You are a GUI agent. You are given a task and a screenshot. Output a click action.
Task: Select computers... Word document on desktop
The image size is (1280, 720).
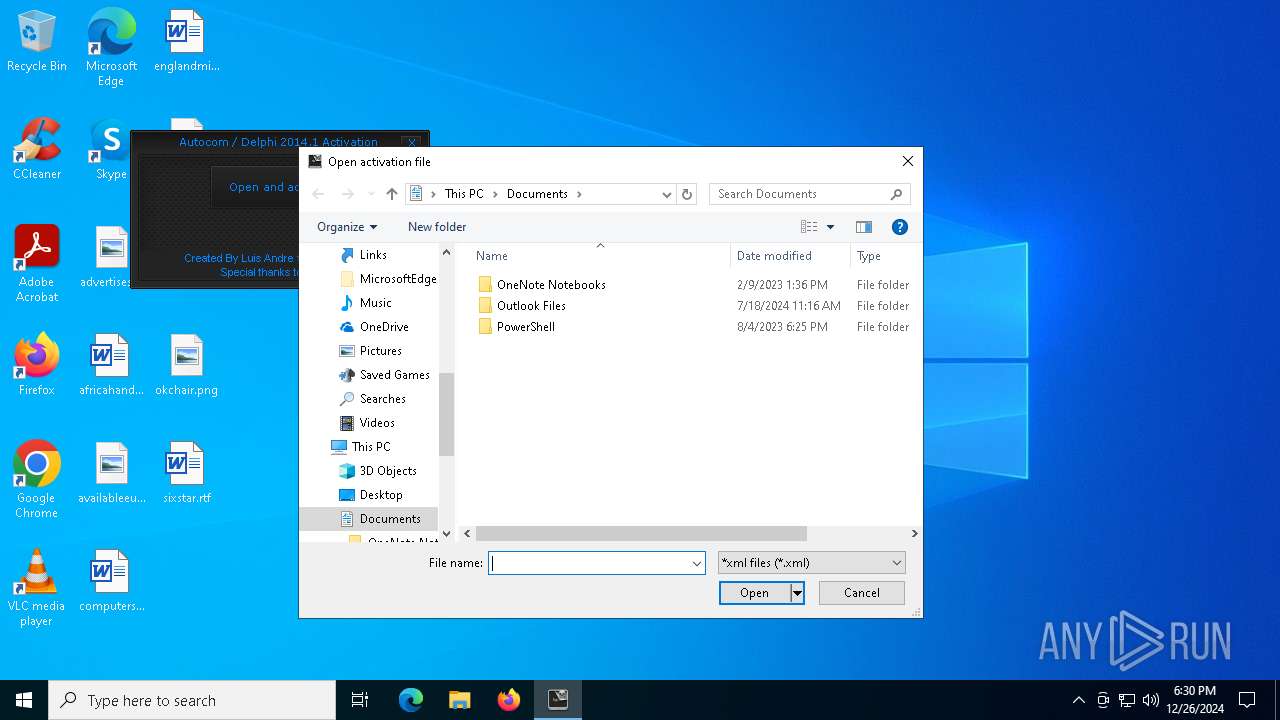point(111,581)
